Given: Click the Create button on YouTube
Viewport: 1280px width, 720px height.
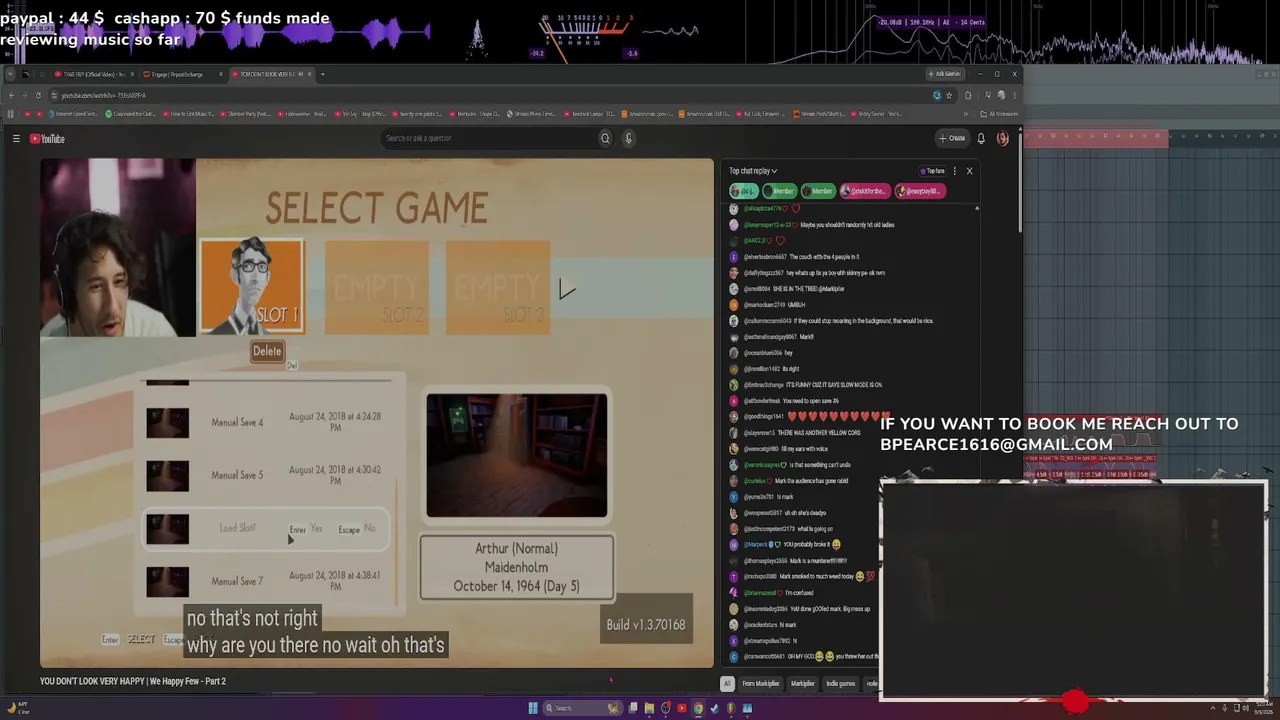Looking at the screenshot, I should click(952, 139).
